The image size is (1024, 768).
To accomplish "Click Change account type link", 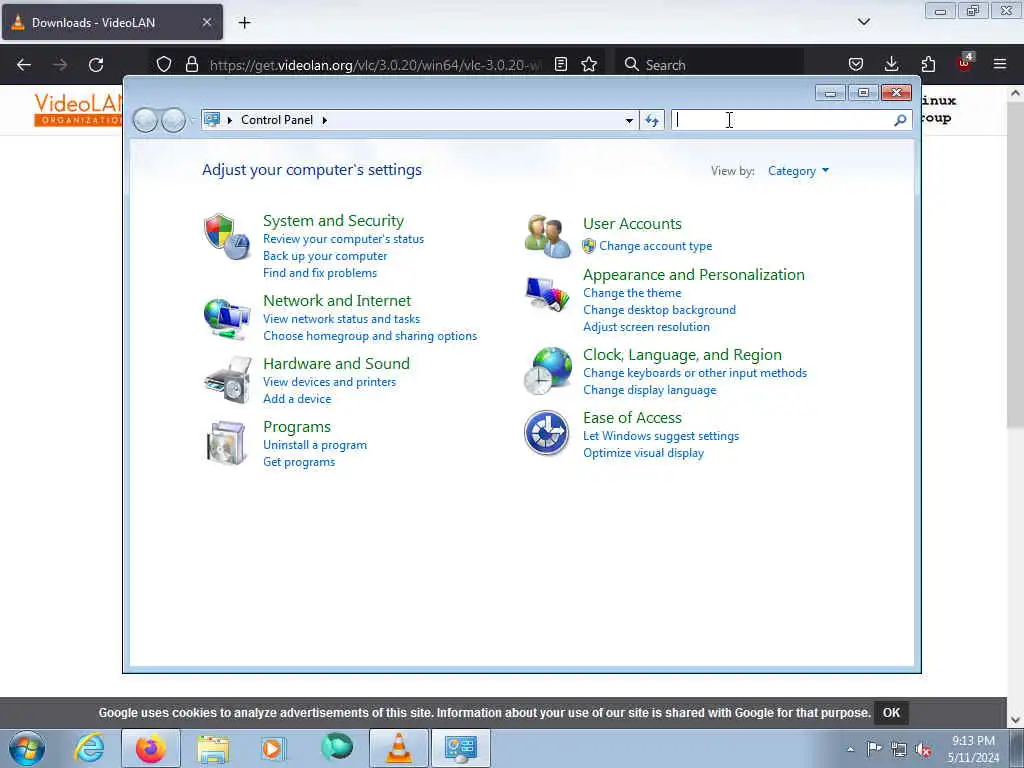I will [x=656, y=246].
